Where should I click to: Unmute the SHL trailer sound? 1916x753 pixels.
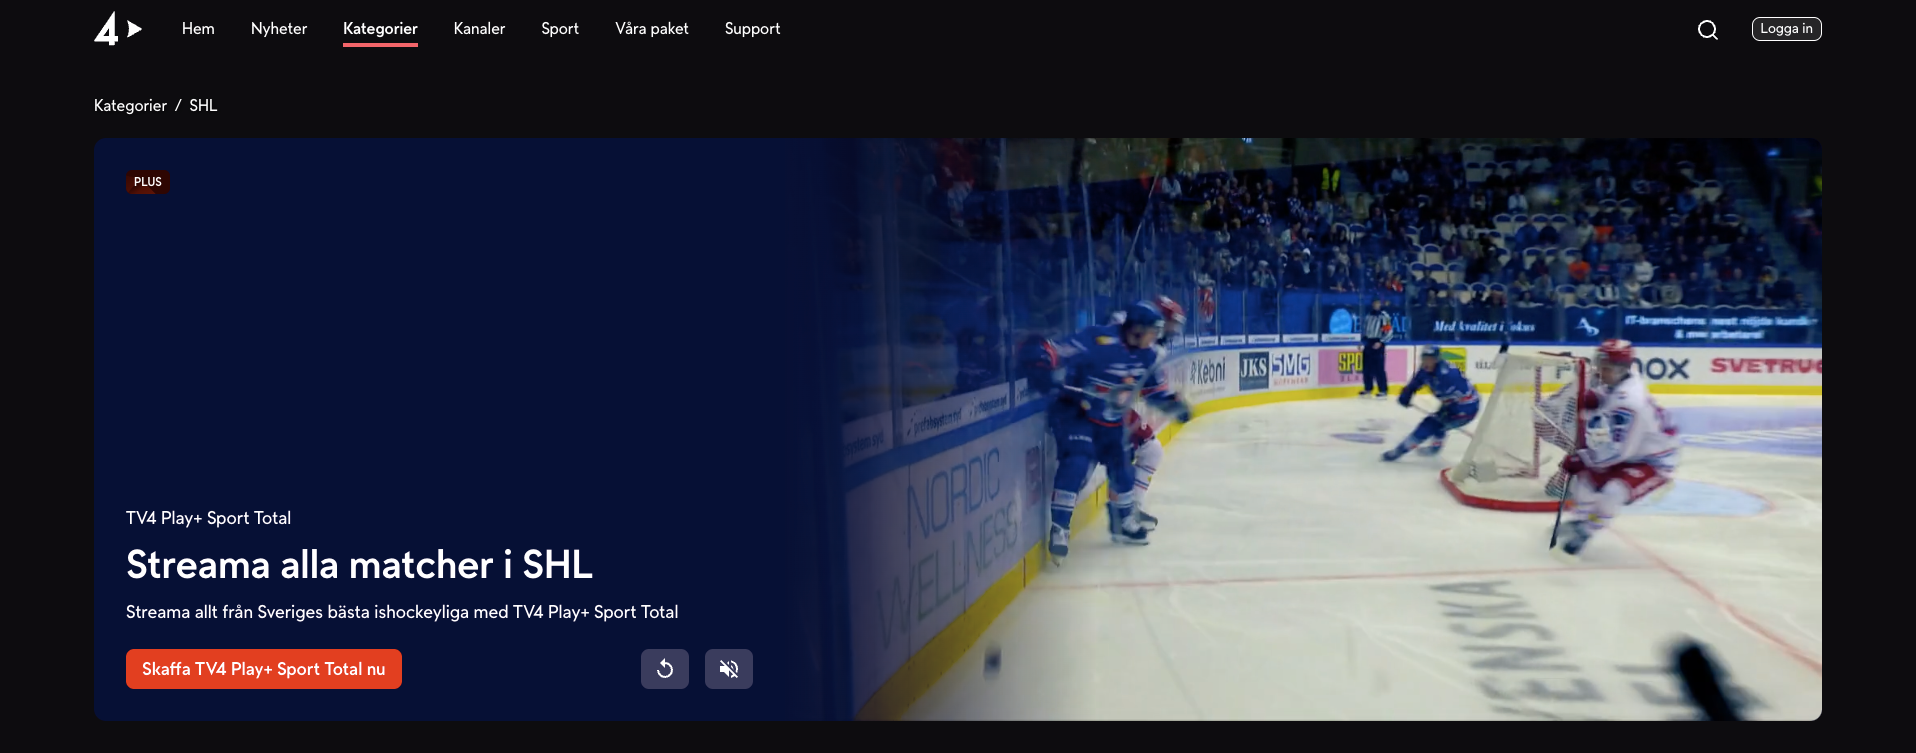729,669
